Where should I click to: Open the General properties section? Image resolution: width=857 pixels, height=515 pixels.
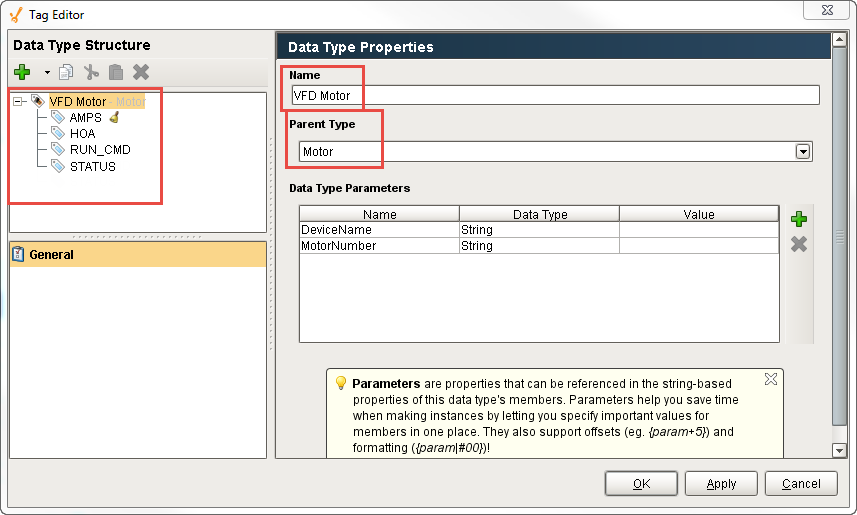coord(51,255)
